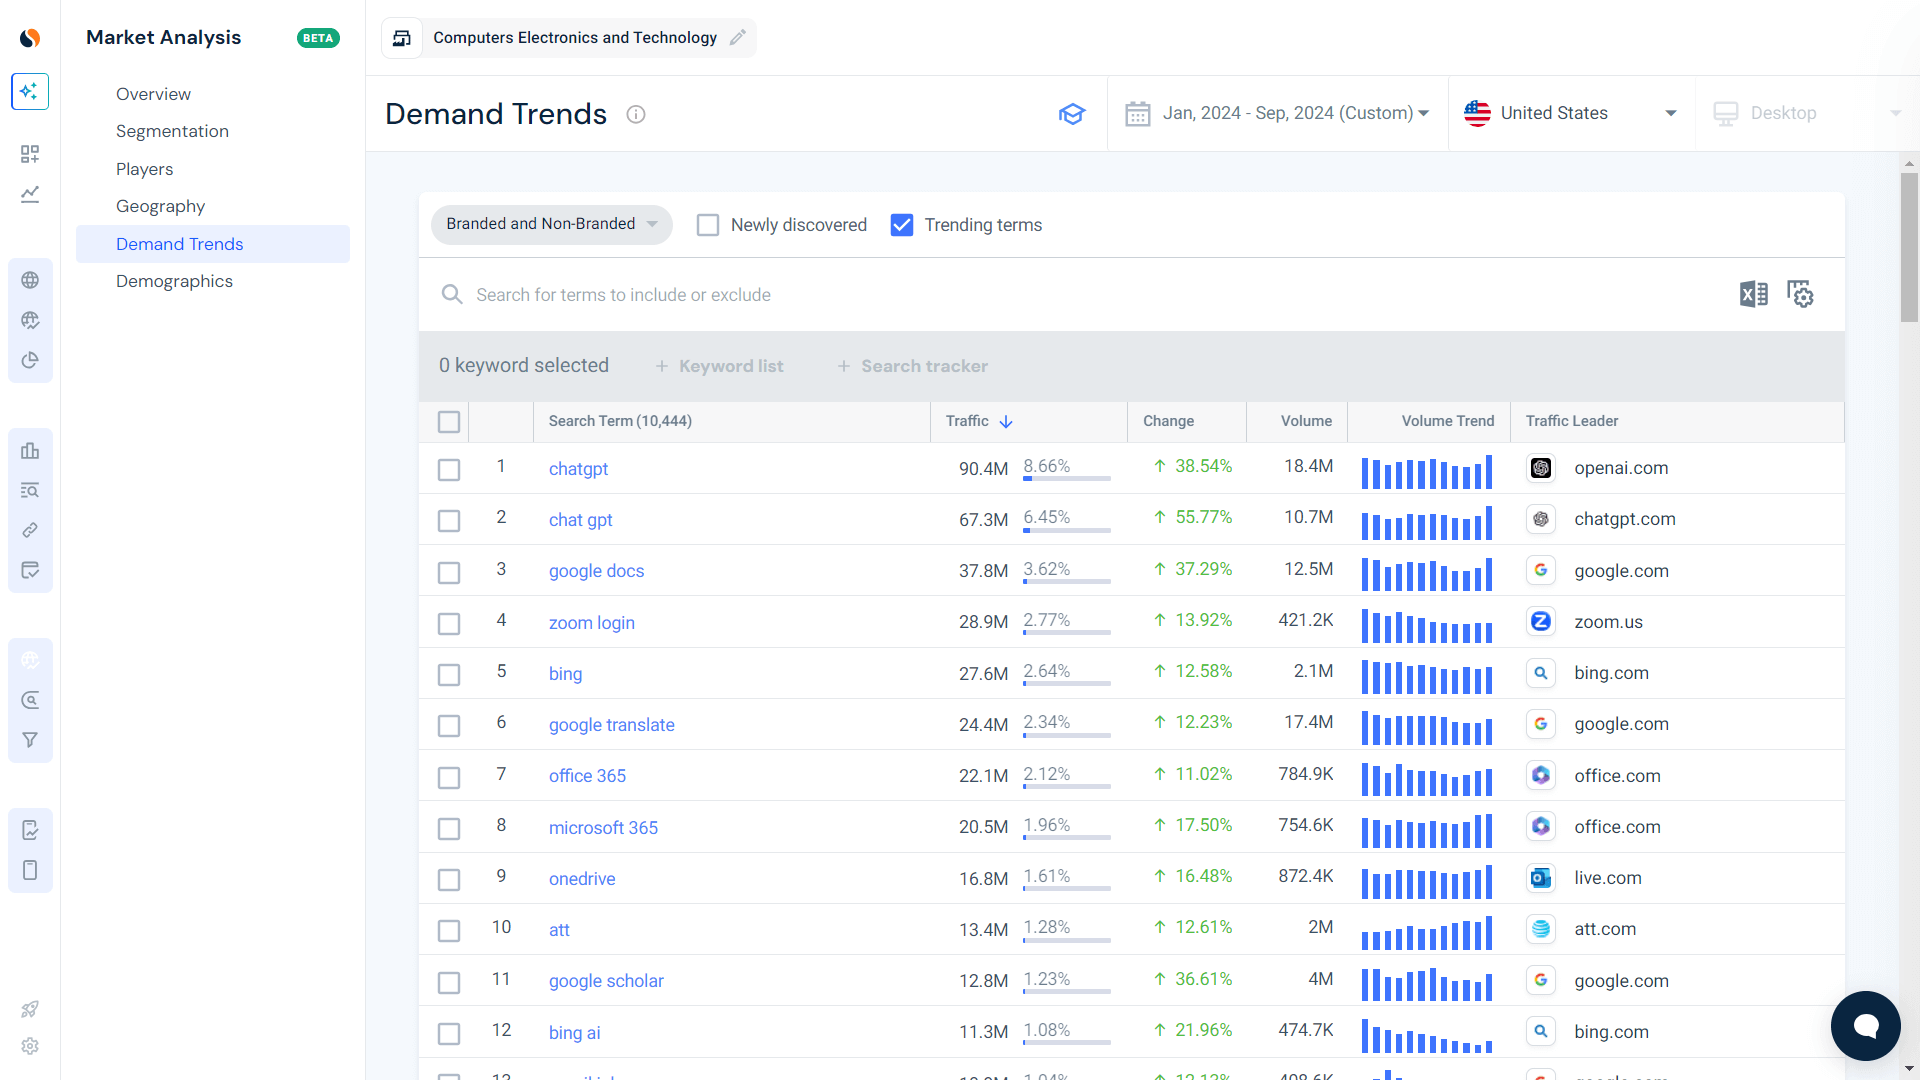
Task: Disable the Trending terms checkbox
Action: [x=902, y=225]
